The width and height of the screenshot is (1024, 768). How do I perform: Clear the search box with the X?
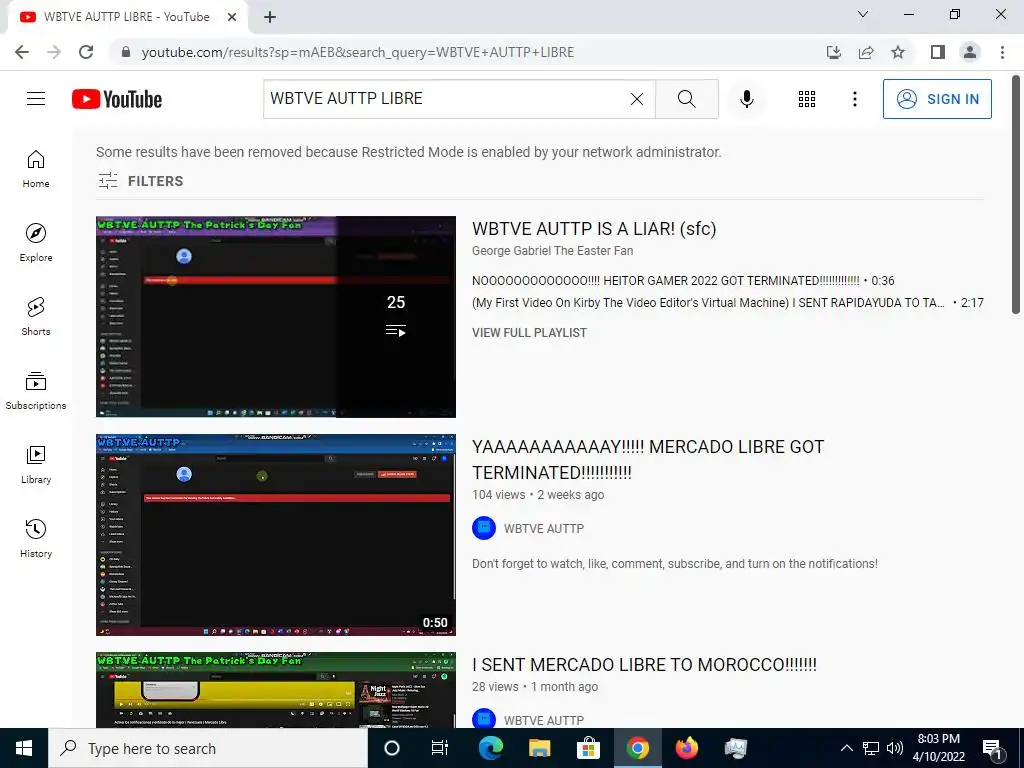[x=637, y=99]
